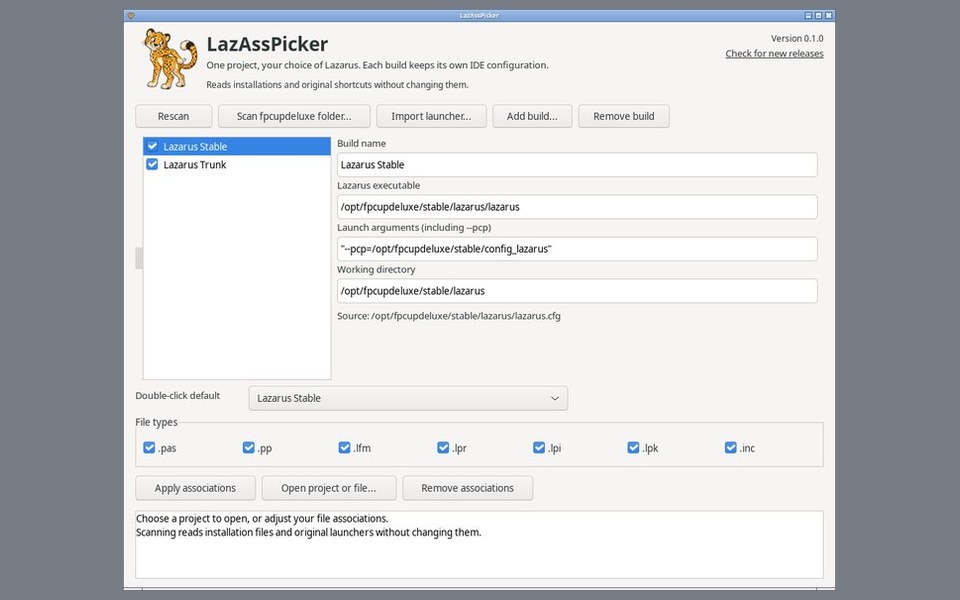Open Scan fpcupdeluxe folder dialog
Viewport: 960px width, 600px height.
[x=294, y=116]
